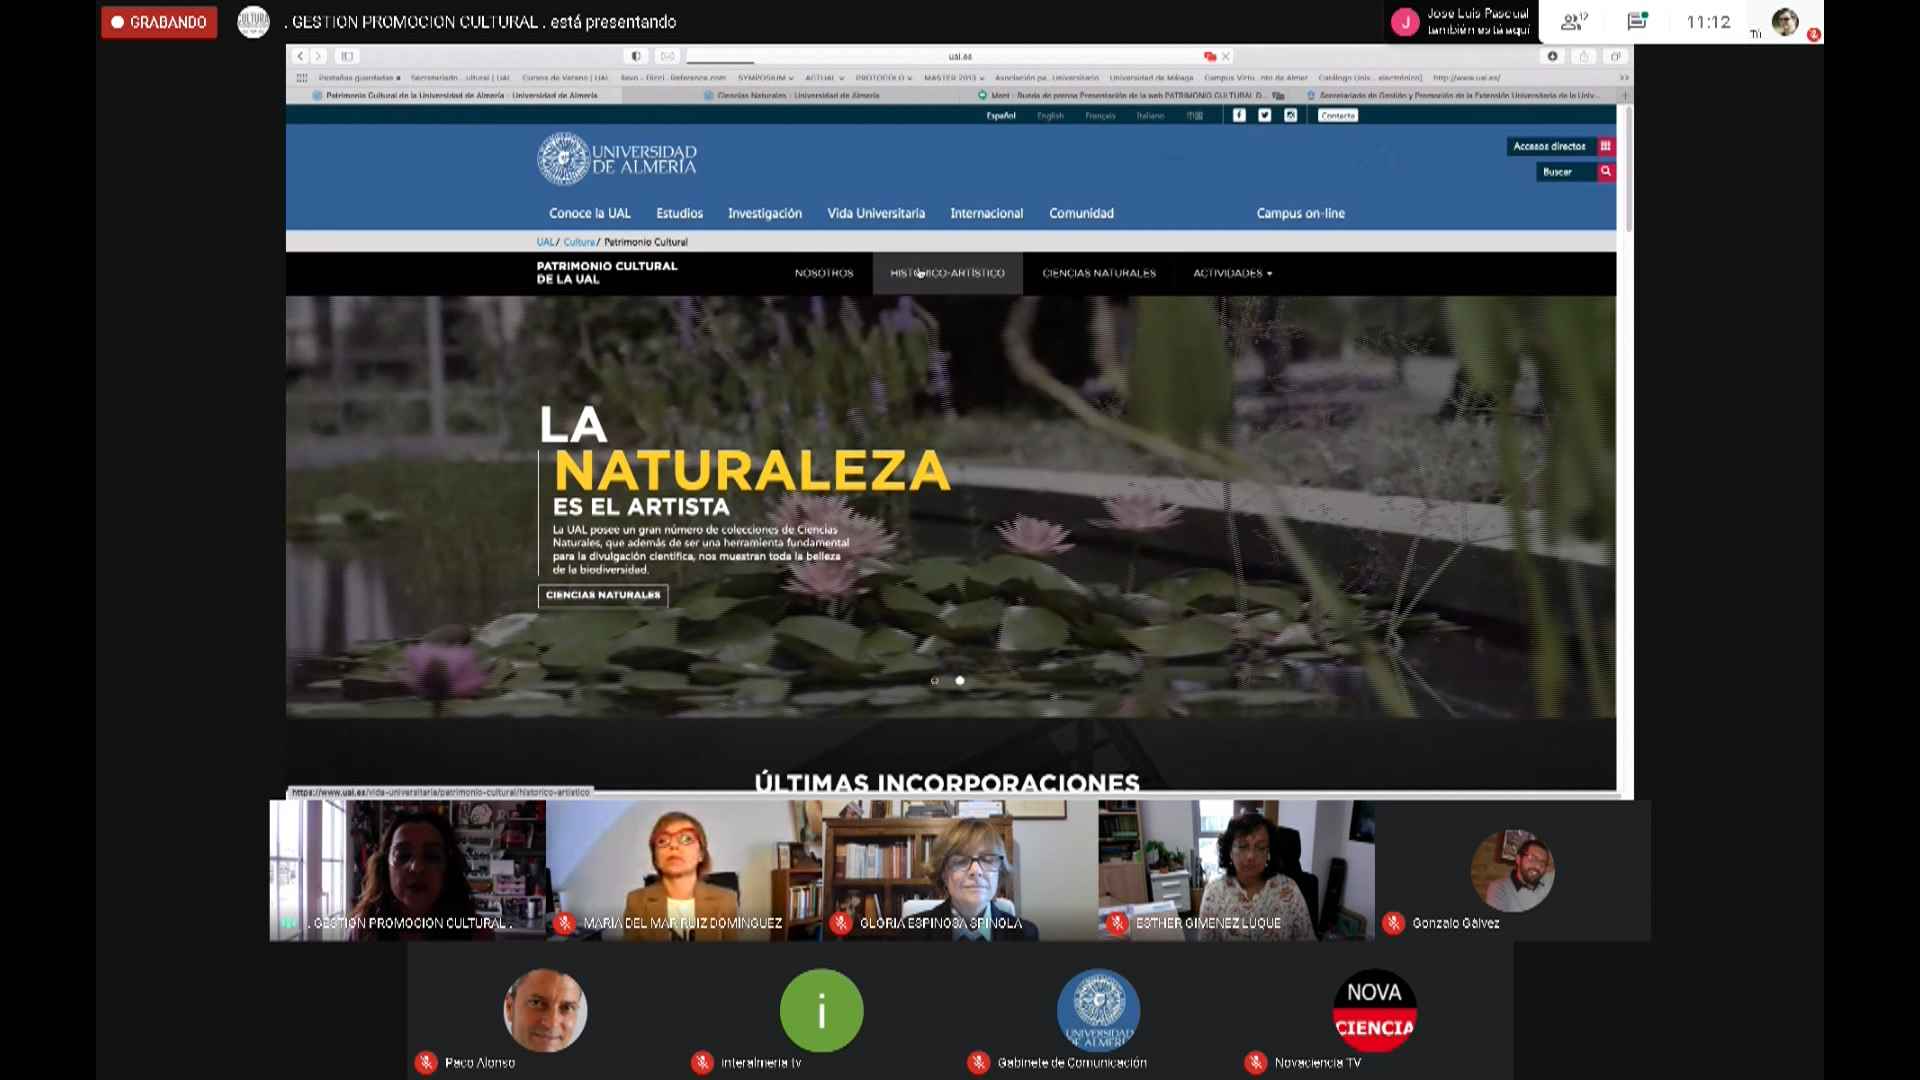Open the meeting chat icon

[1637, 22]
